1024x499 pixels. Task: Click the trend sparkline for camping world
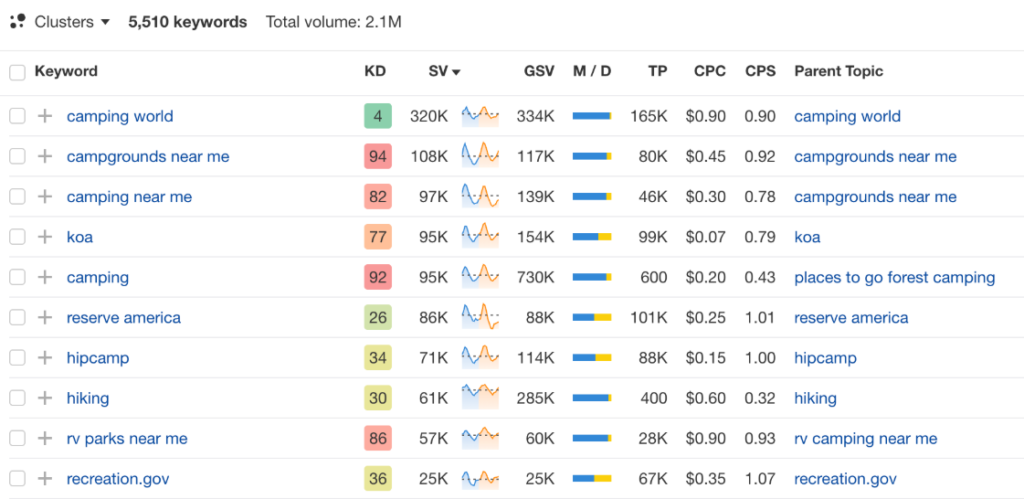coord(480,116)
